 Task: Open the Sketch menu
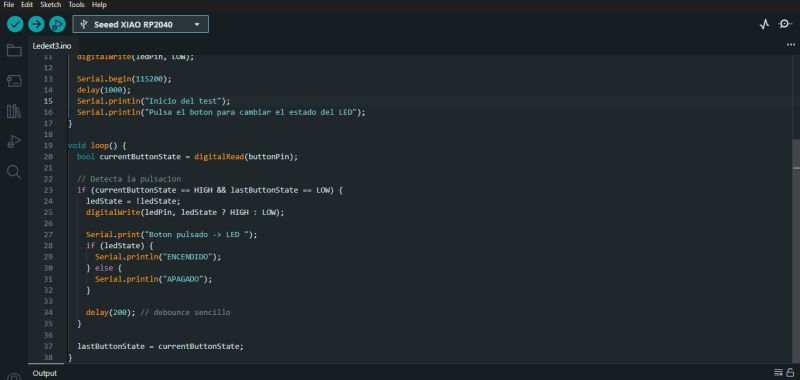pyautogui.click(x=51, y=5)
